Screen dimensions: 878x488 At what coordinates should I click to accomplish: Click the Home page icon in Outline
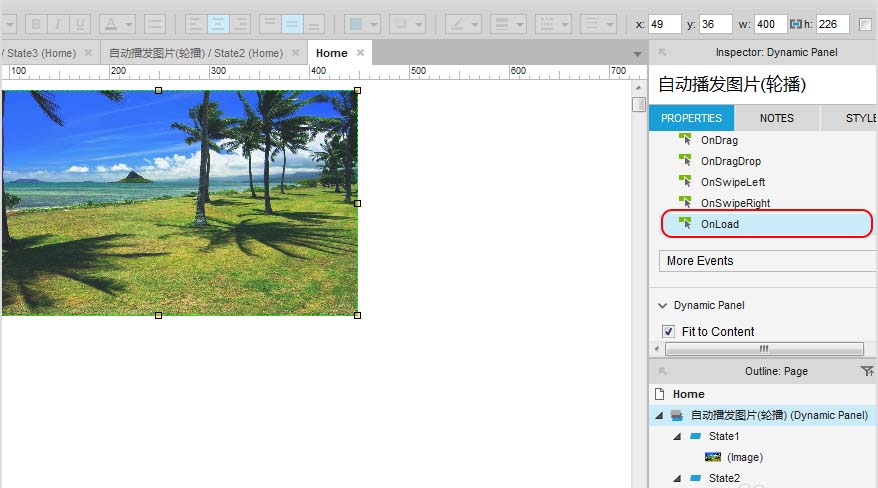(660, 394)
